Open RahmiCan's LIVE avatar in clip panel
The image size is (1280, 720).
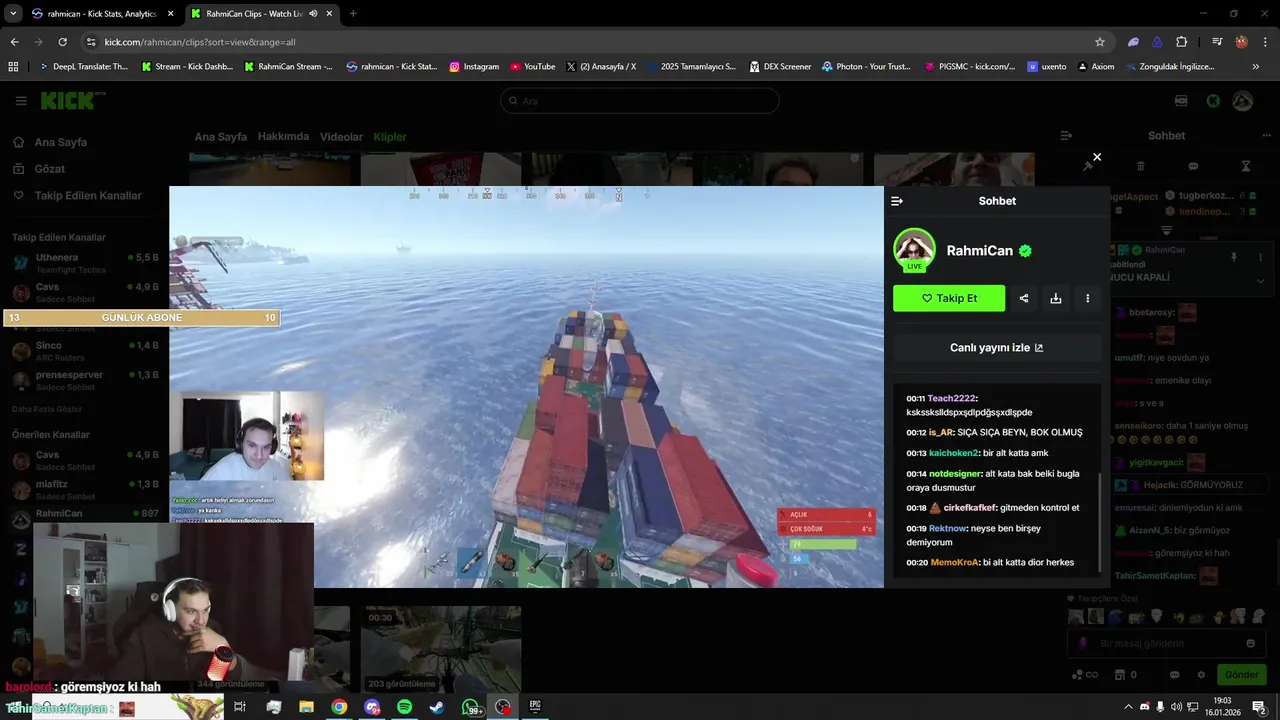(914, 250)
